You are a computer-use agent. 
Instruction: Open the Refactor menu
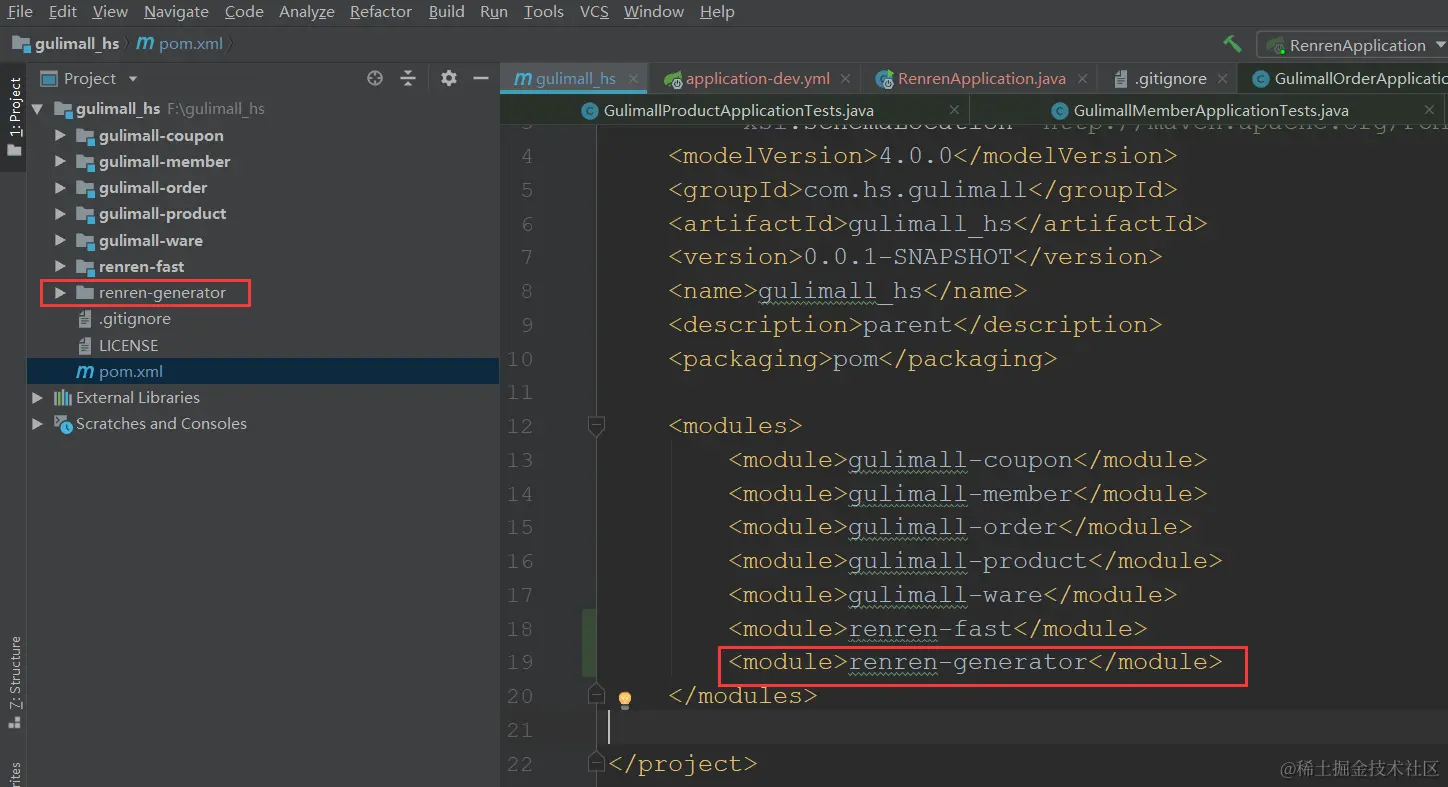coord(381,11)
